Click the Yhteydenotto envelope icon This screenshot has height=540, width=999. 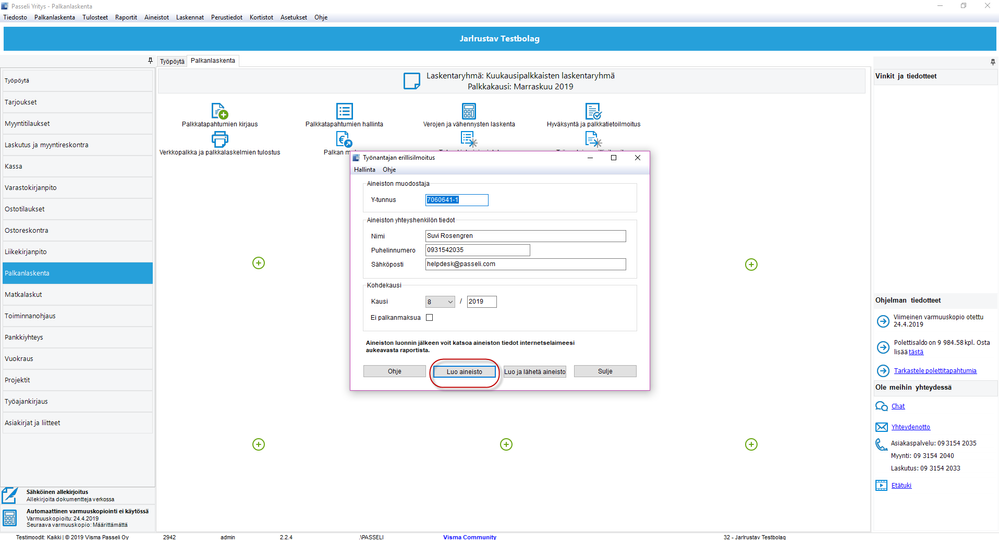point(882,427)
